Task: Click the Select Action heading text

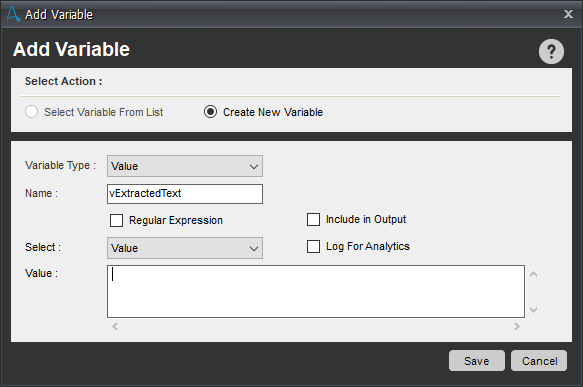Action: (63, 81)
